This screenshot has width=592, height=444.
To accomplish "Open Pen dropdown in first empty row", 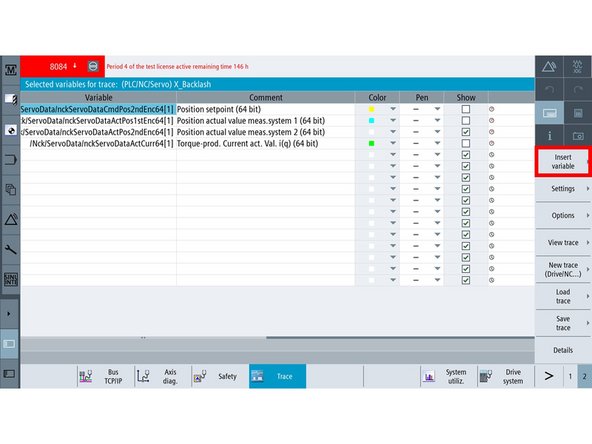I will 437,155.
